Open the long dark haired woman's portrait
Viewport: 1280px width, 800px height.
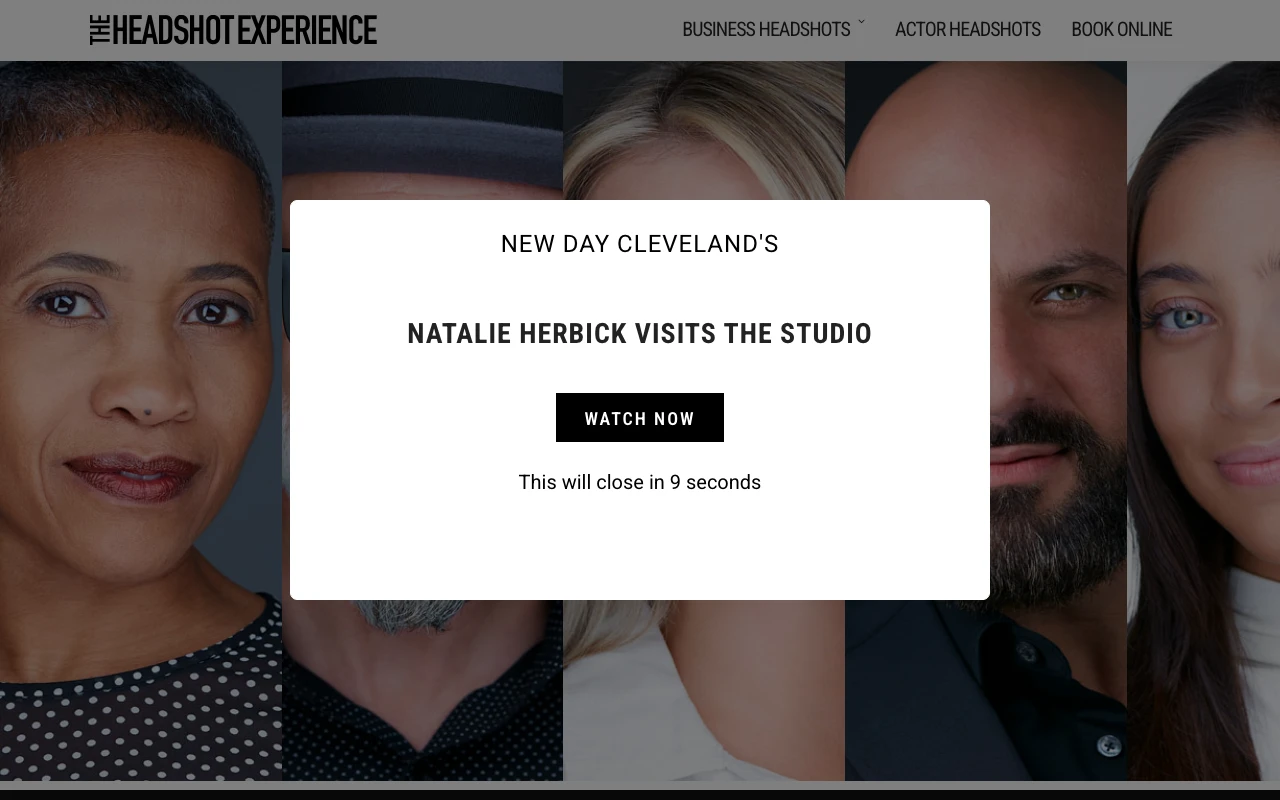pyautogui.click(x=1203, y=420)
